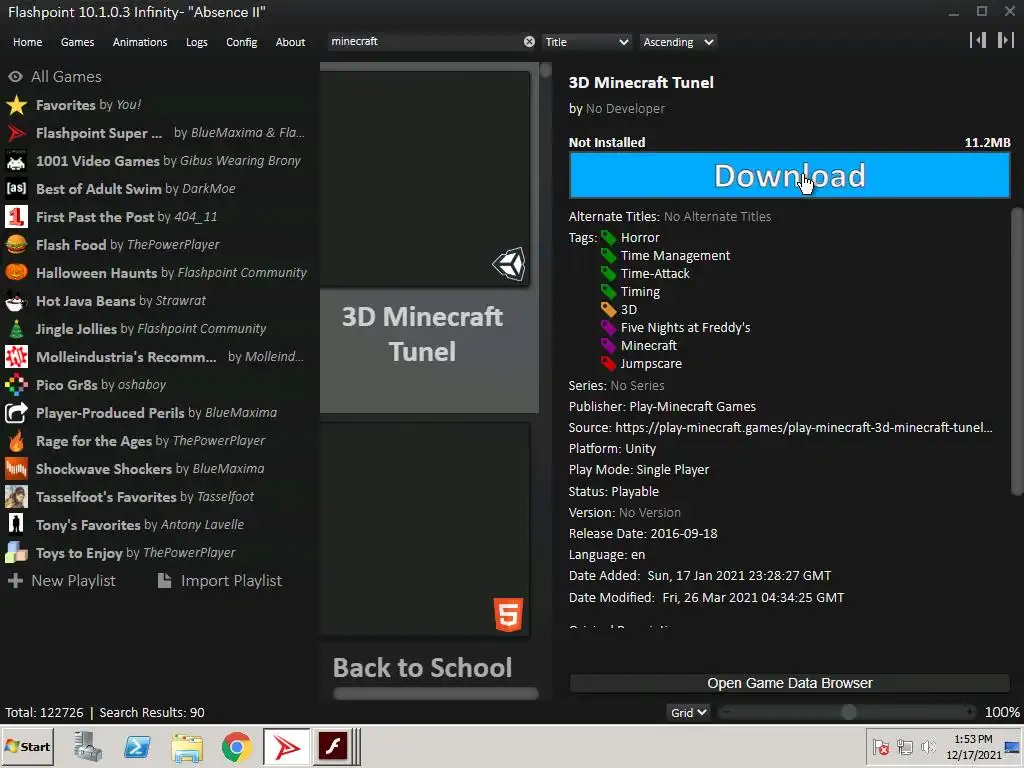Open the Logs page
1024x768 pixels.
197,42
